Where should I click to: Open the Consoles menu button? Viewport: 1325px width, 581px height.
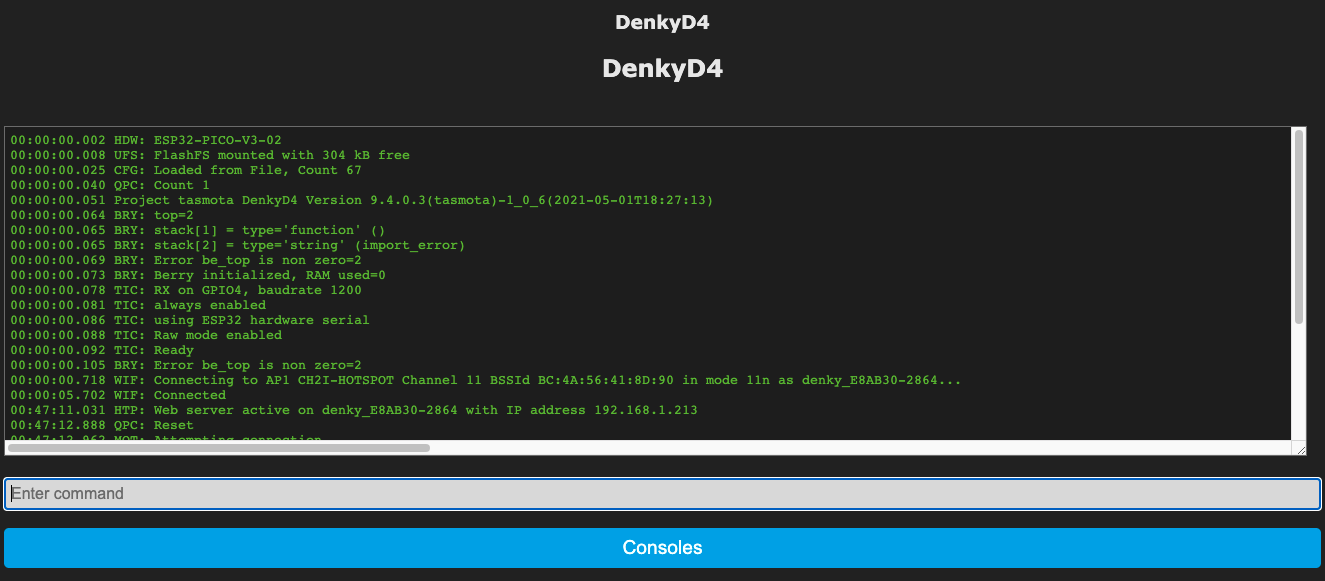(662, 548)
